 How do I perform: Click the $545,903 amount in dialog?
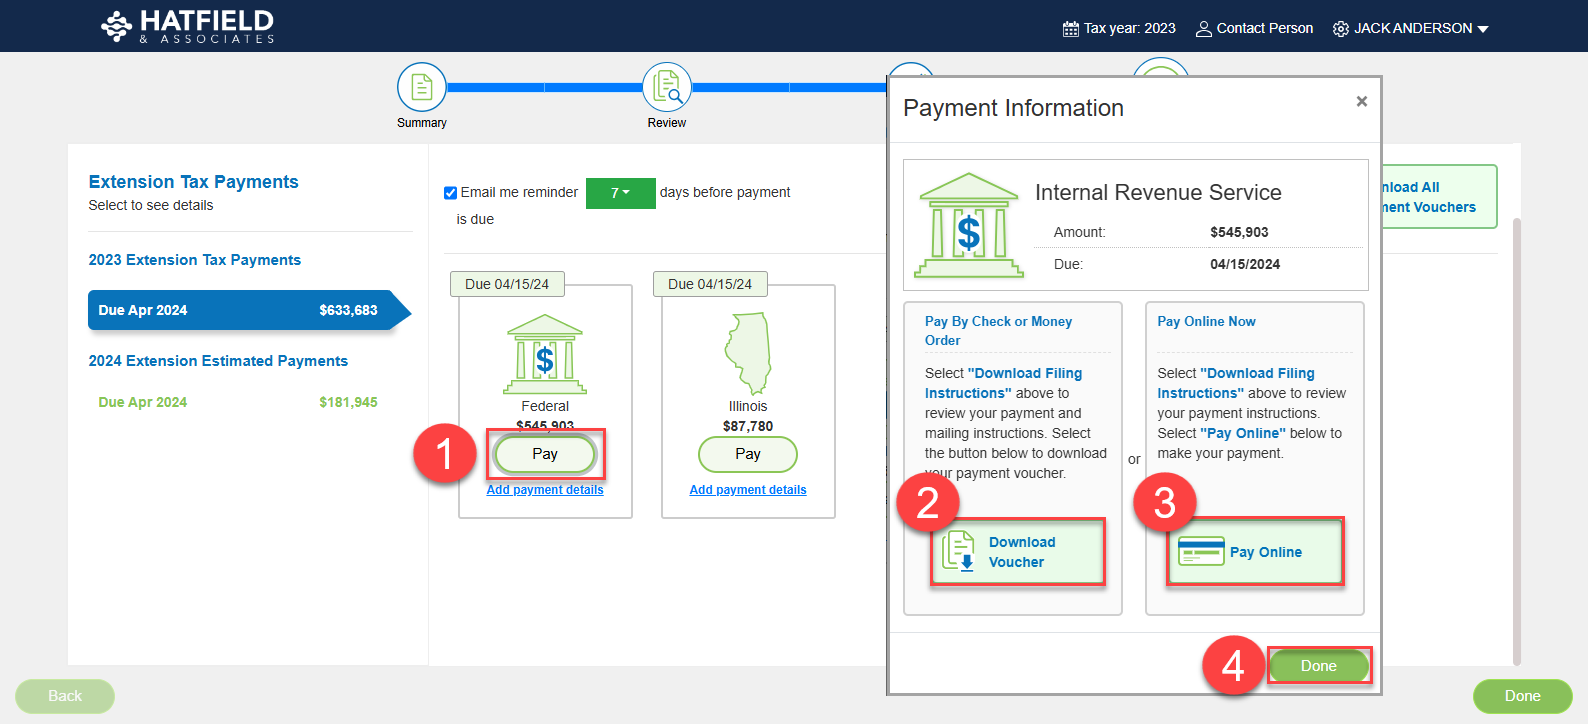point(1239,232)
